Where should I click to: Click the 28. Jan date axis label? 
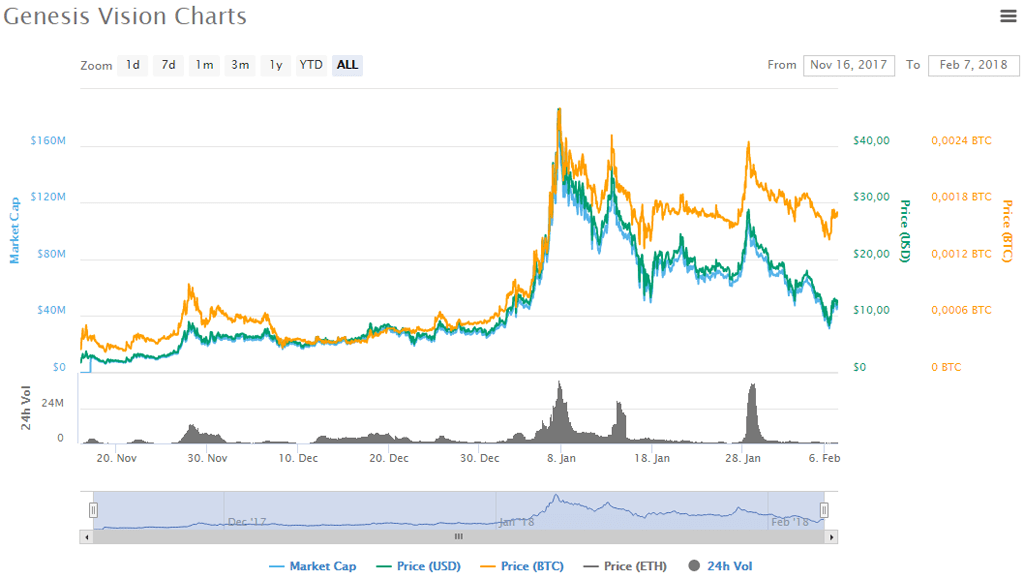click(x=743, y=458)
